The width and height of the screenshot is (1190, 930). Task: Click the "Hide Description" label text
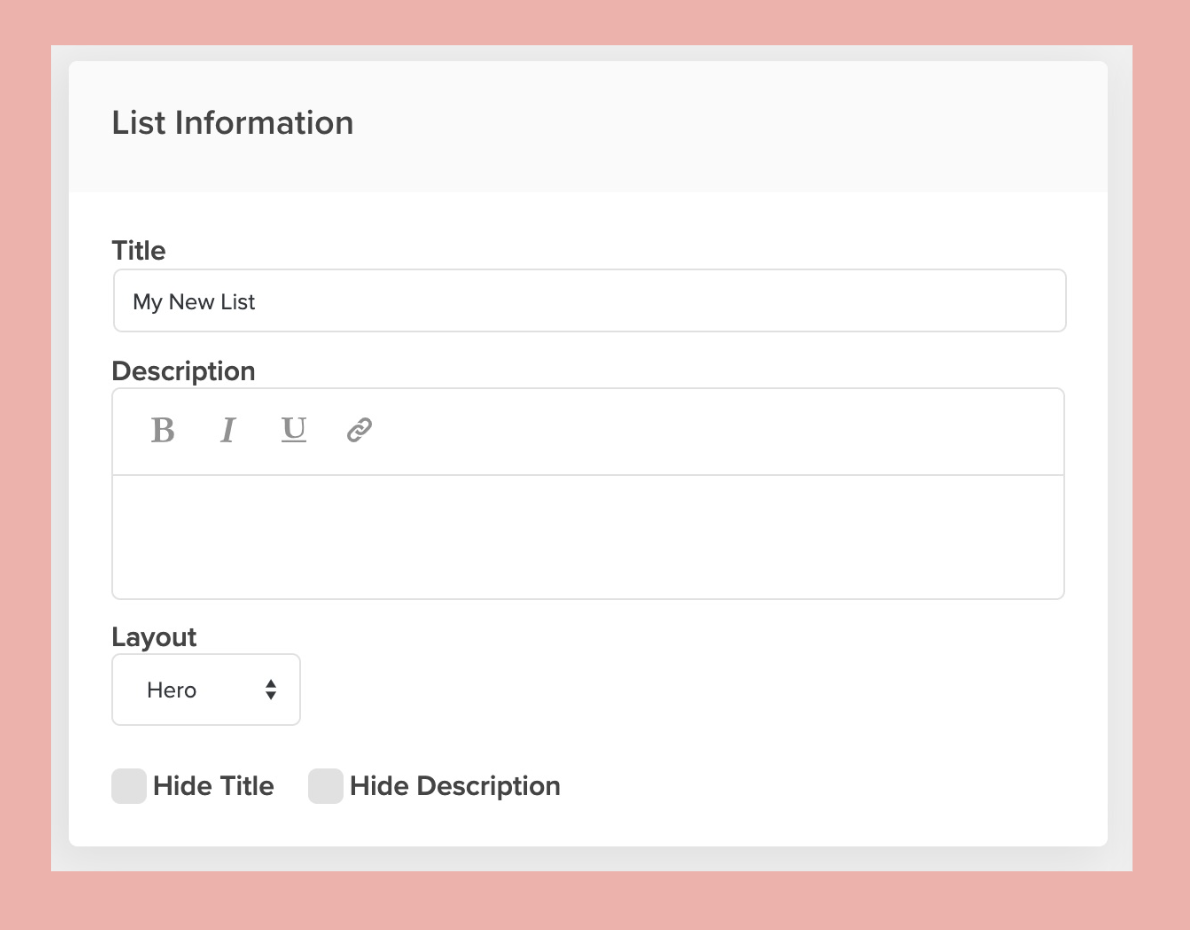[455, 786]
